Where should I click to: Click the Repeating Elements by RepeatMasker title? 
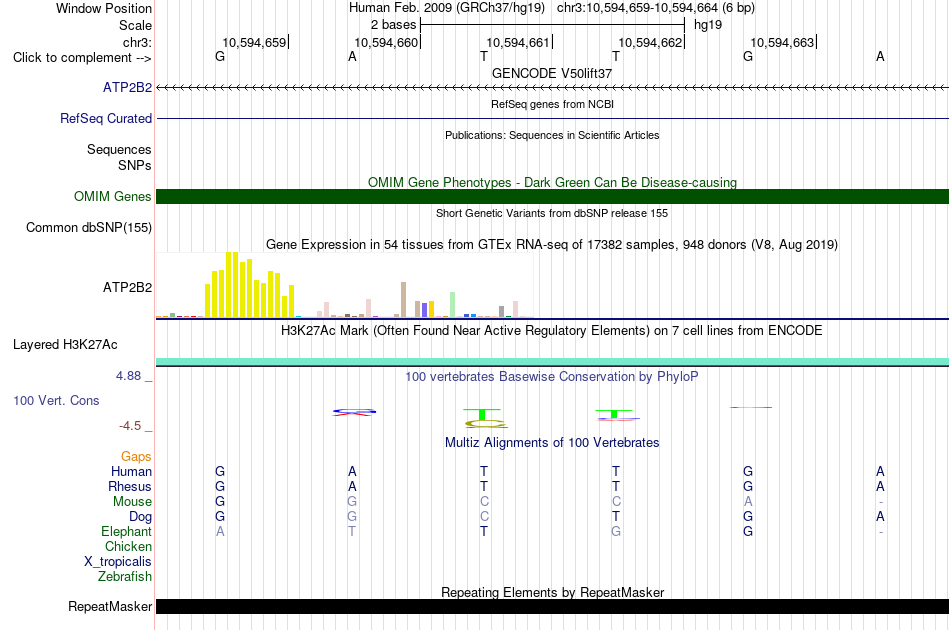[x=552, y=592]
